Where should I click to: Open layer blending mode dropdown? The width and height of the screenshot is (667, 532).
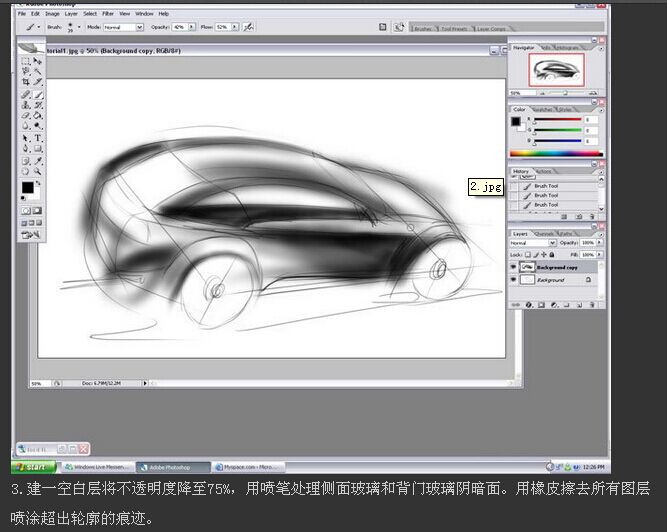pos(552,243)
